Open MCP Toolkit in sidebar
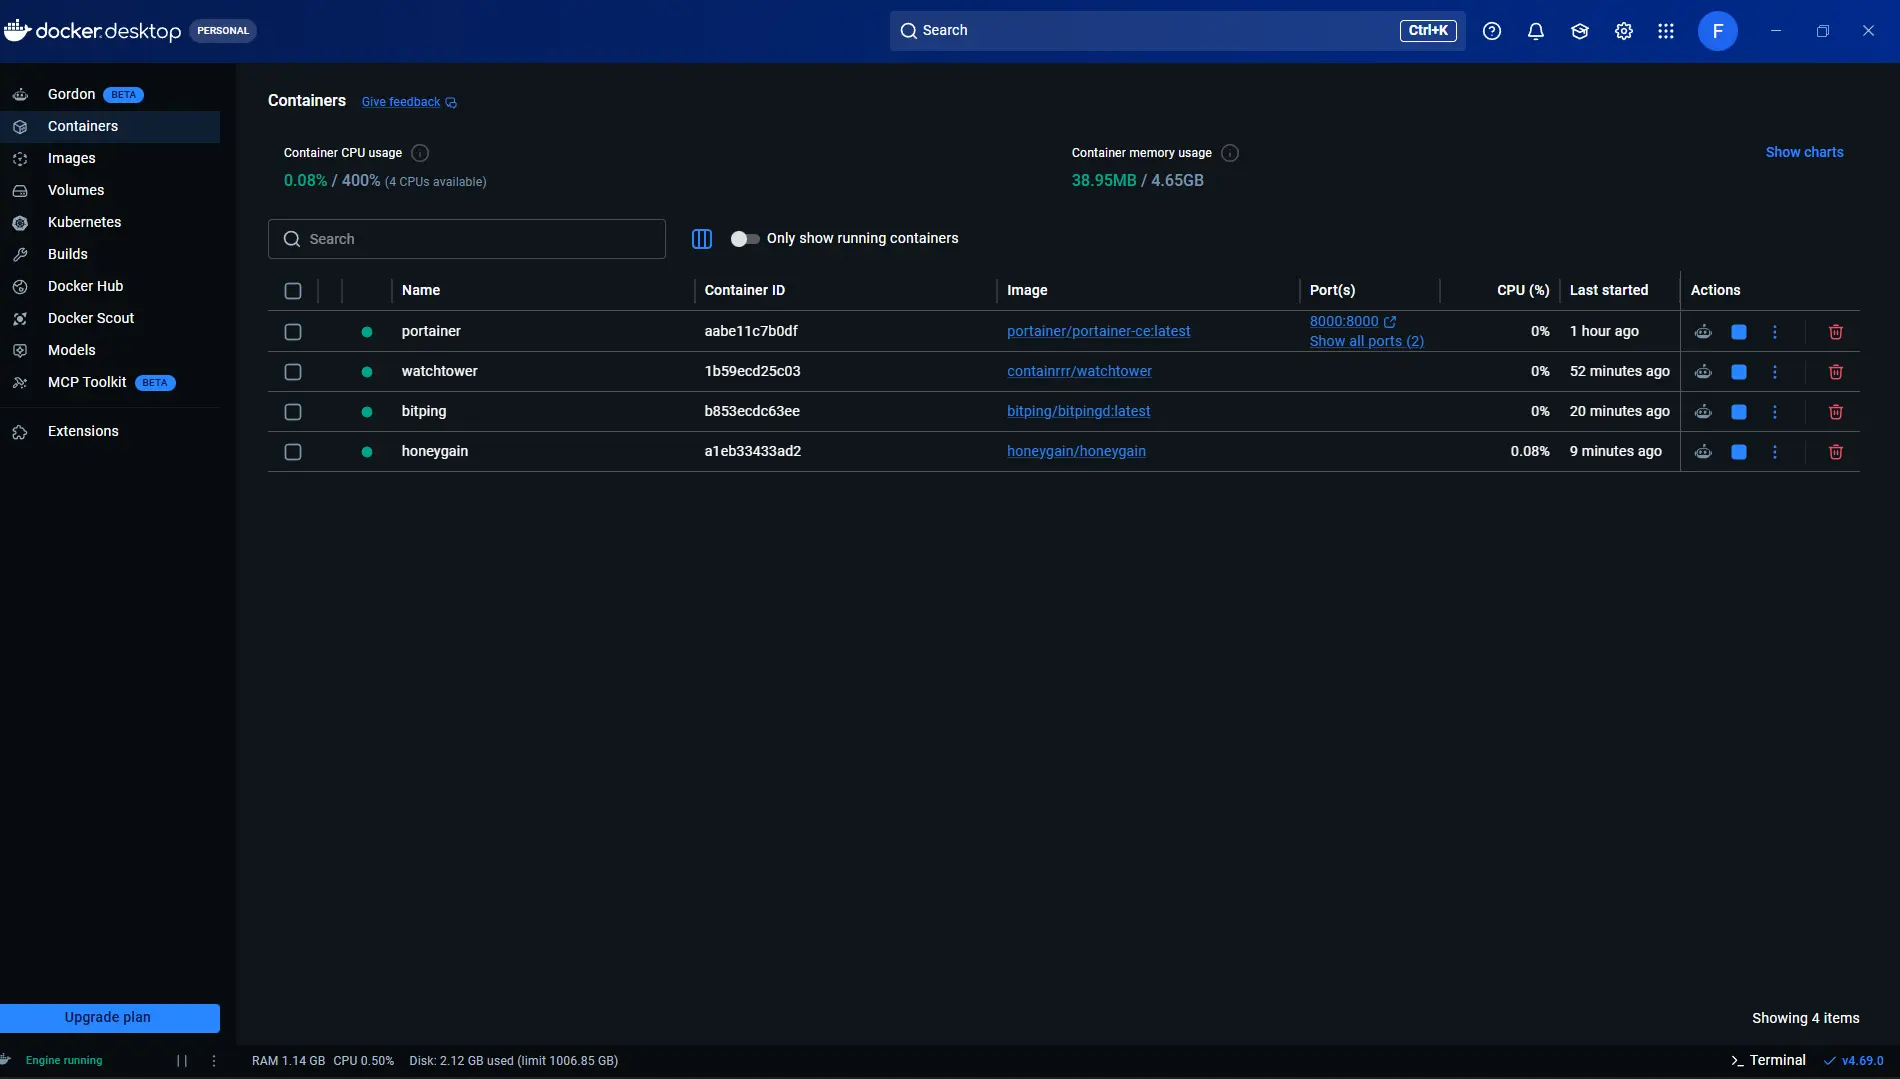This screenshot has width=1900, height=1079. click(x=110, y=382)
